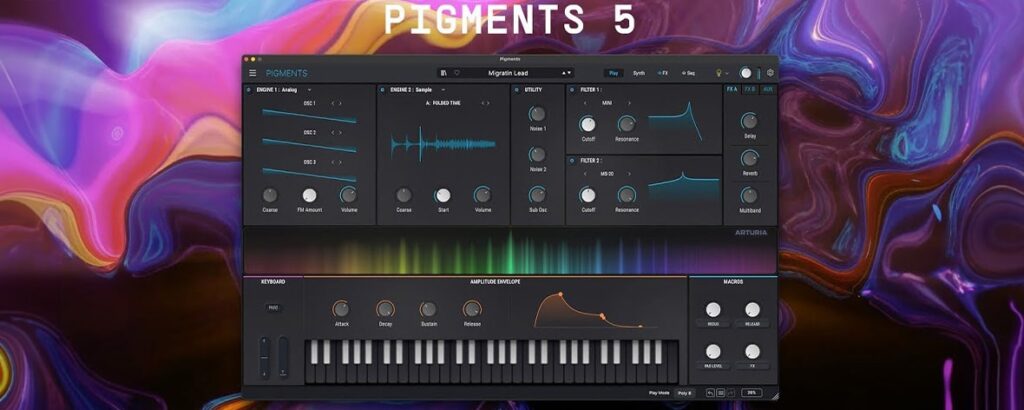Expand the chevron beside the lightbulb
Image resolution: width=1024 pixels, height=410 pixels.
[728, 74]
